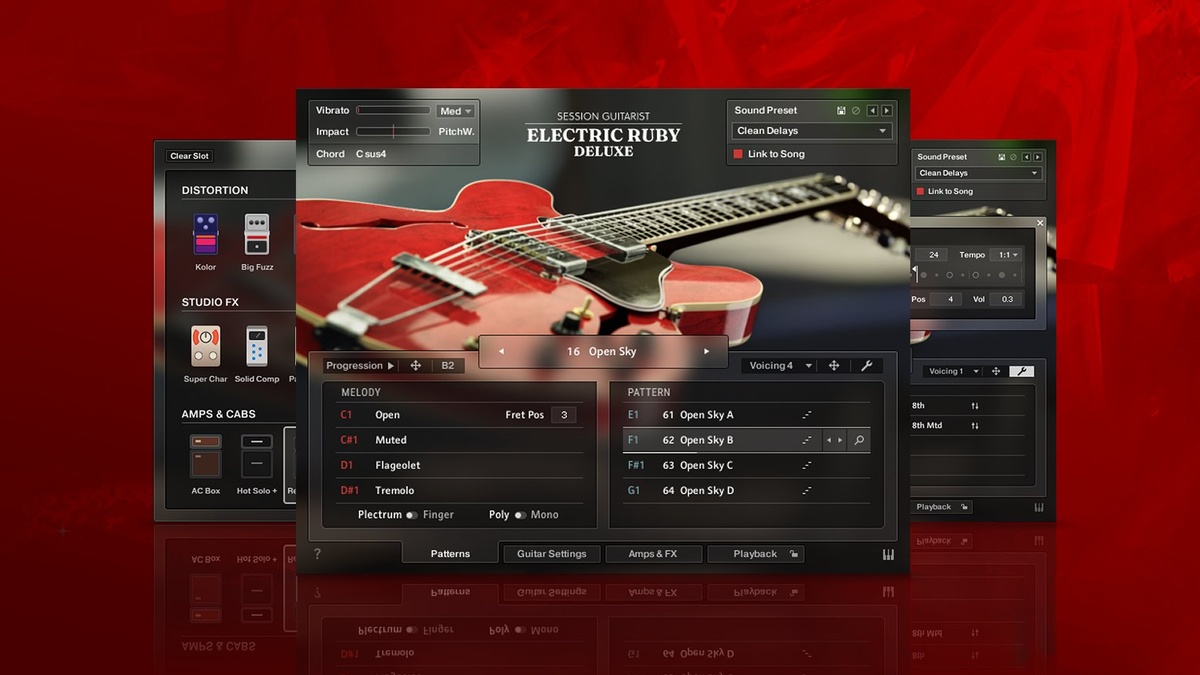
Task: Choose the Solid Comp pedal
Action: [x=257, y=346]
